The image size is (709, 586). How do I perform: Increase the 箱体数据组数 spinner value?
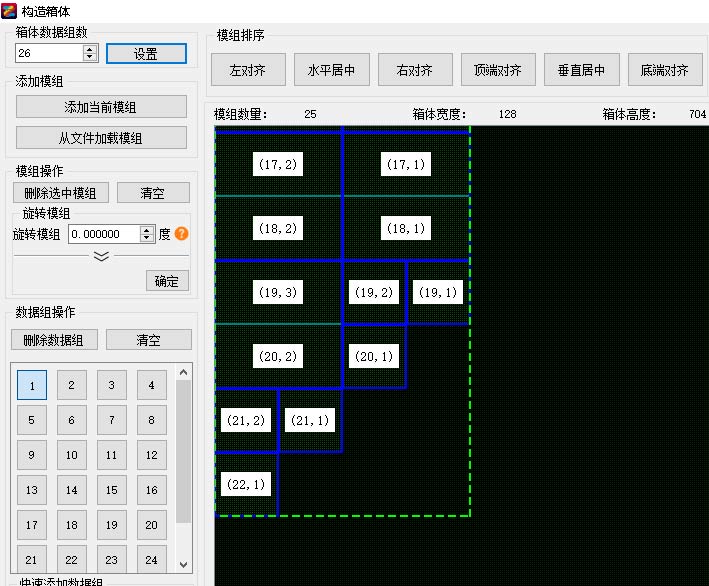(90, 49)
